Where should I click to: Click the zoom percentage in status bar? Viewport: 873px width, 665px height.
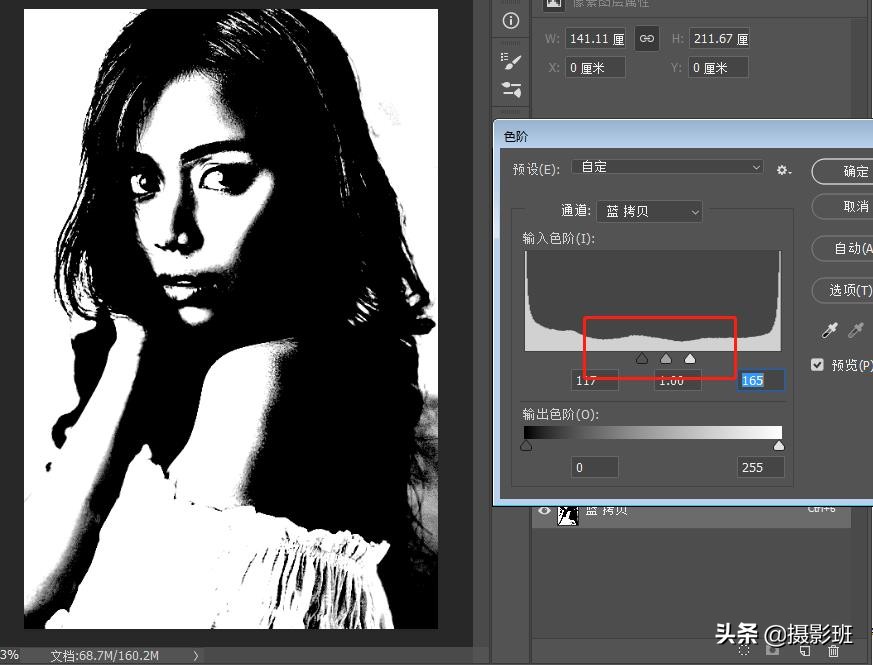coord(9,655)
